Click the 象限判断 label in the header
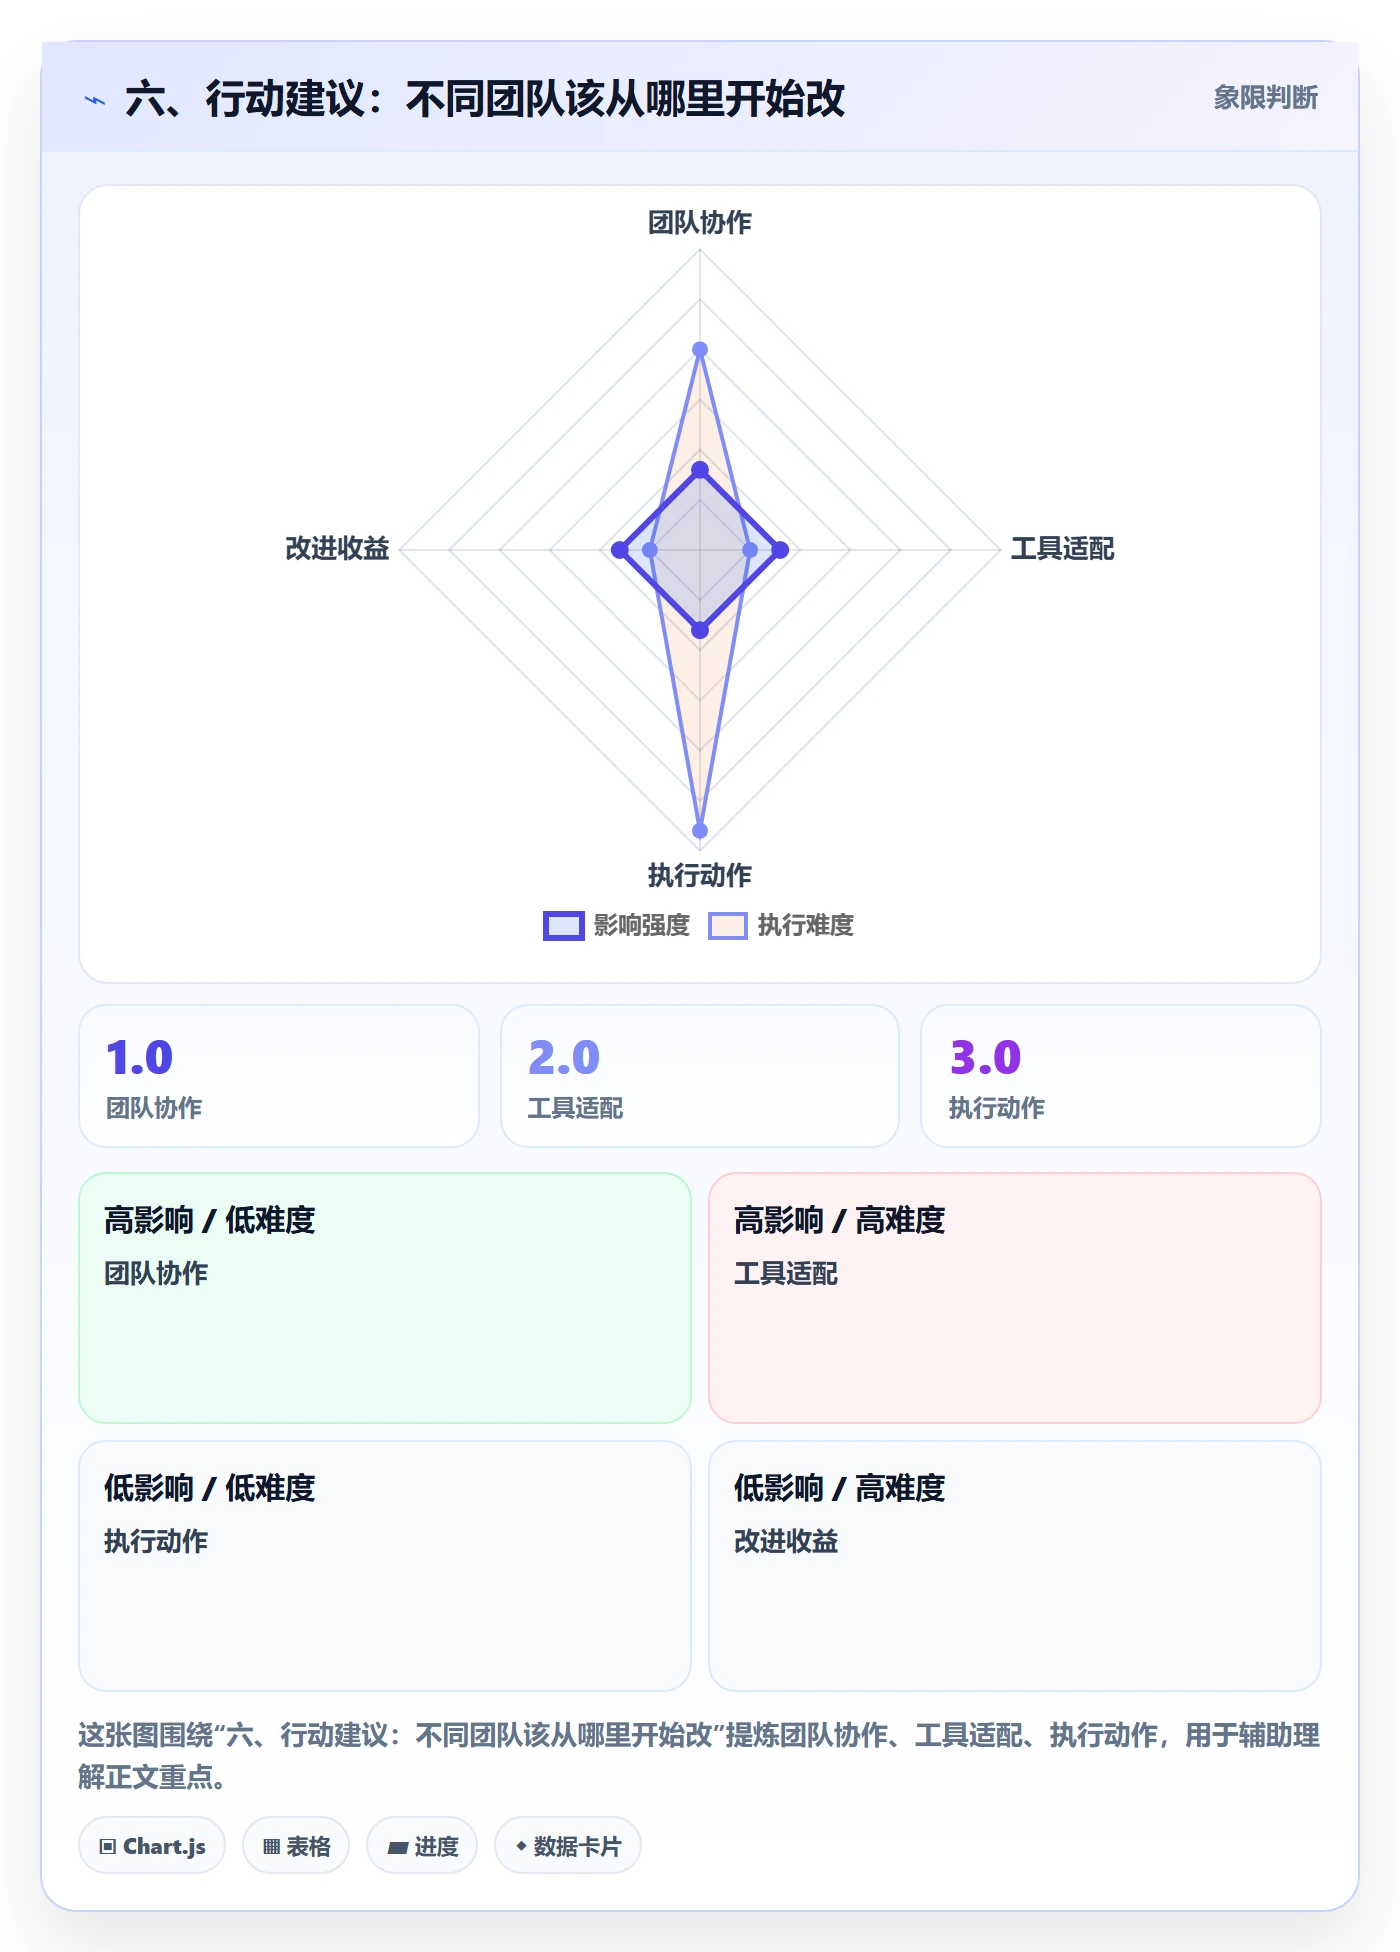1400x1952 pixels. point(1266,98)
